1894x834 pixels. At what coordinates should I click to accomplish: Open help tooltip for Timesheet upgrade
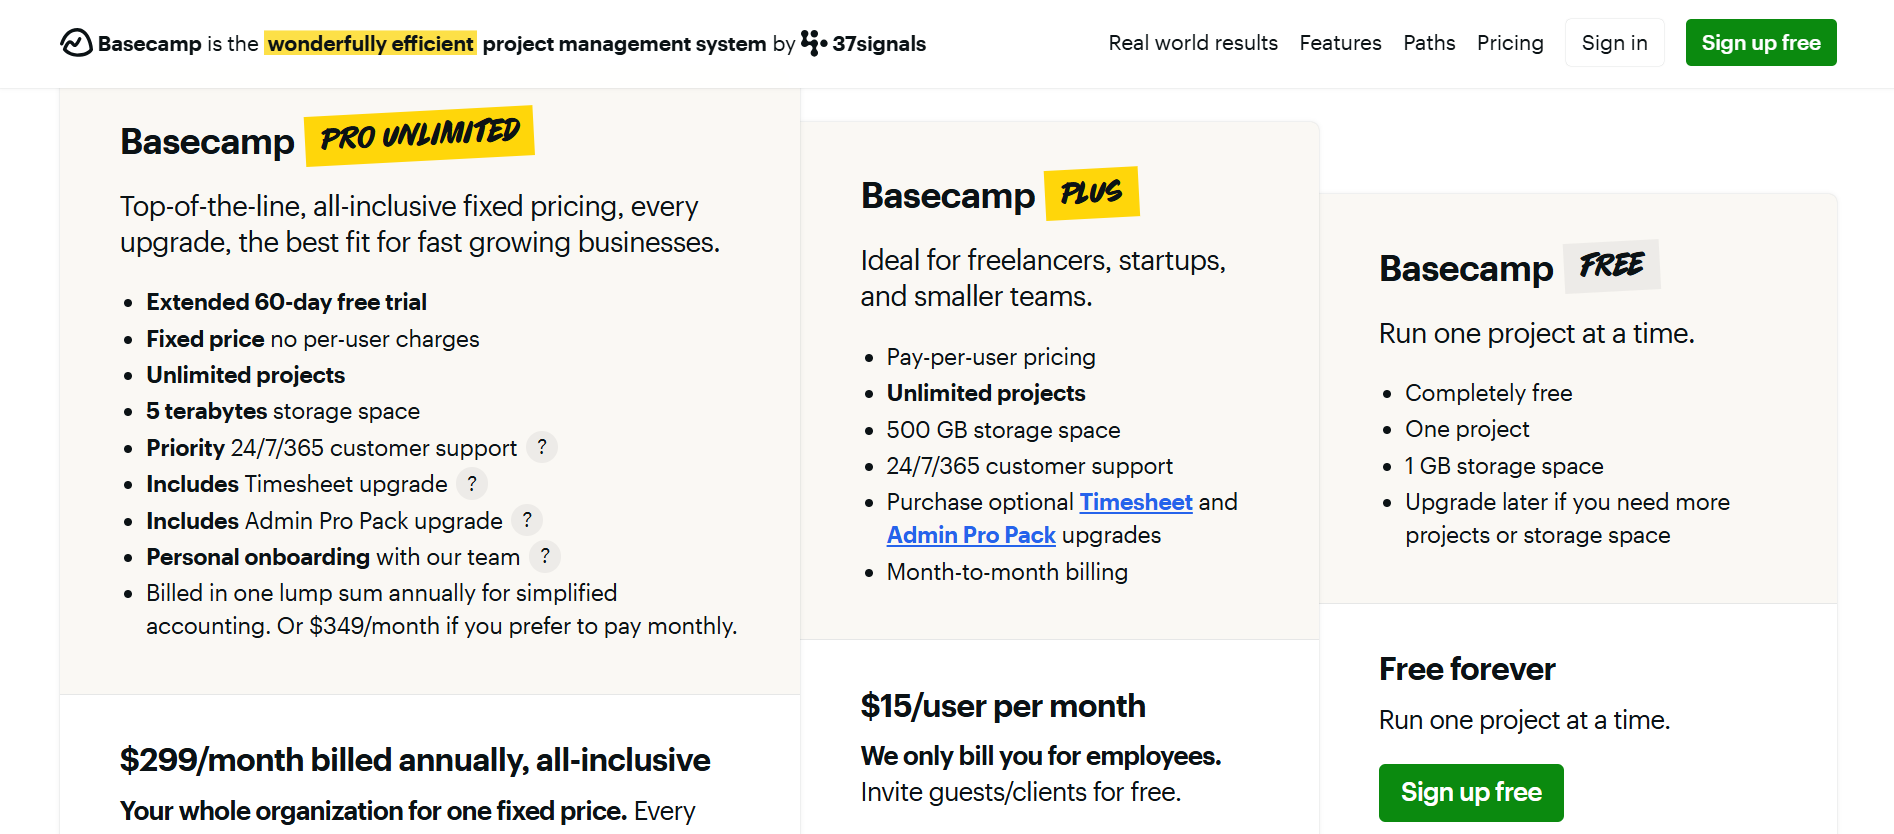pos(472,484)
